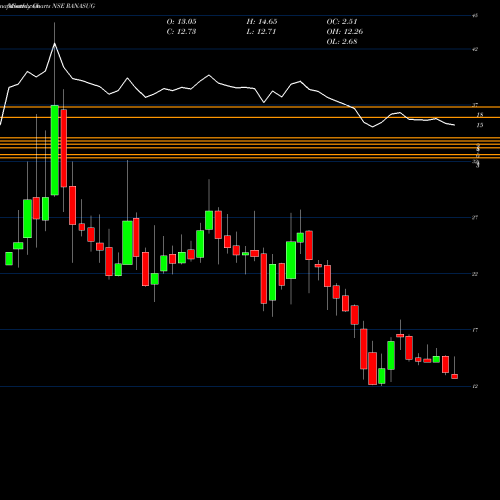Click the 18 indicator axis label
This screenshot has width=500, height=500.
pos(480,115)
